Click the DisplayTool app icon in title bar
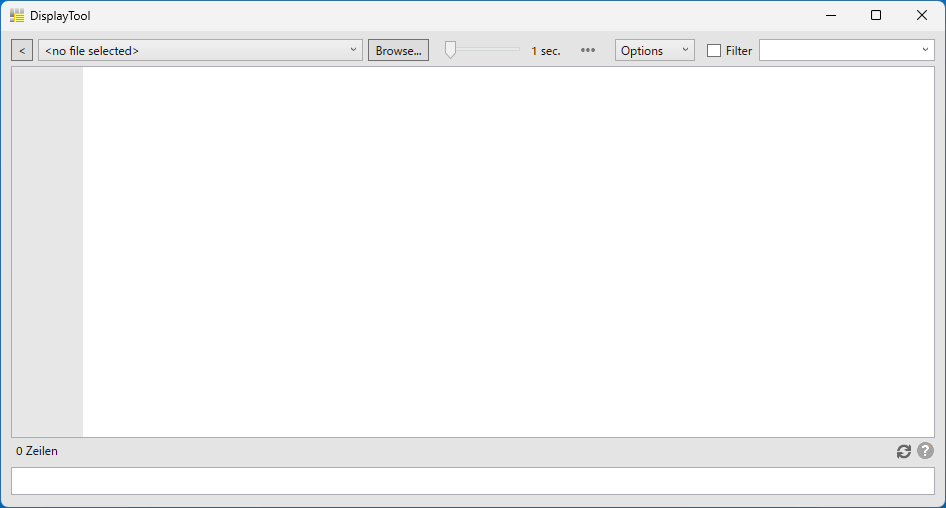This screenshot has height=508, width=946. (17, 16)
